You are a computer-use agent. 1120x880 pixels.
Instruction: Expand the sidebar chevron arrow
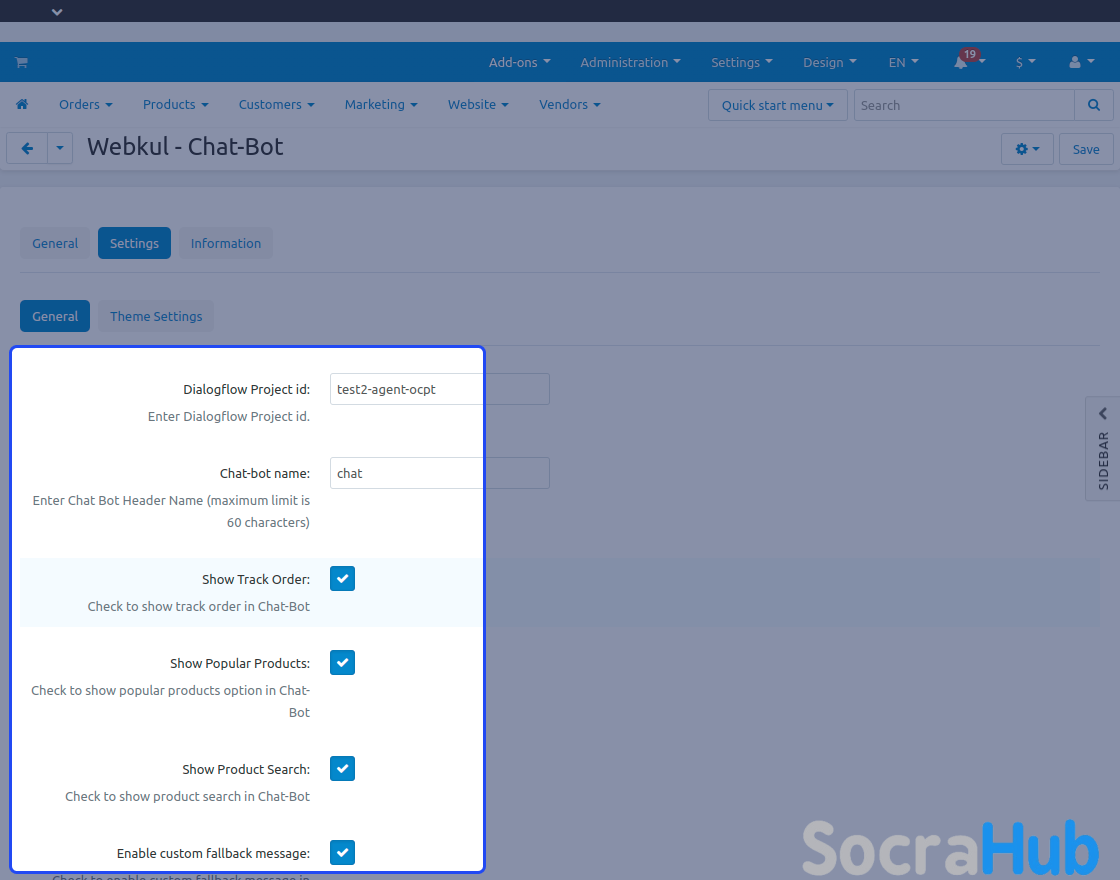(x=1103, y=414)
